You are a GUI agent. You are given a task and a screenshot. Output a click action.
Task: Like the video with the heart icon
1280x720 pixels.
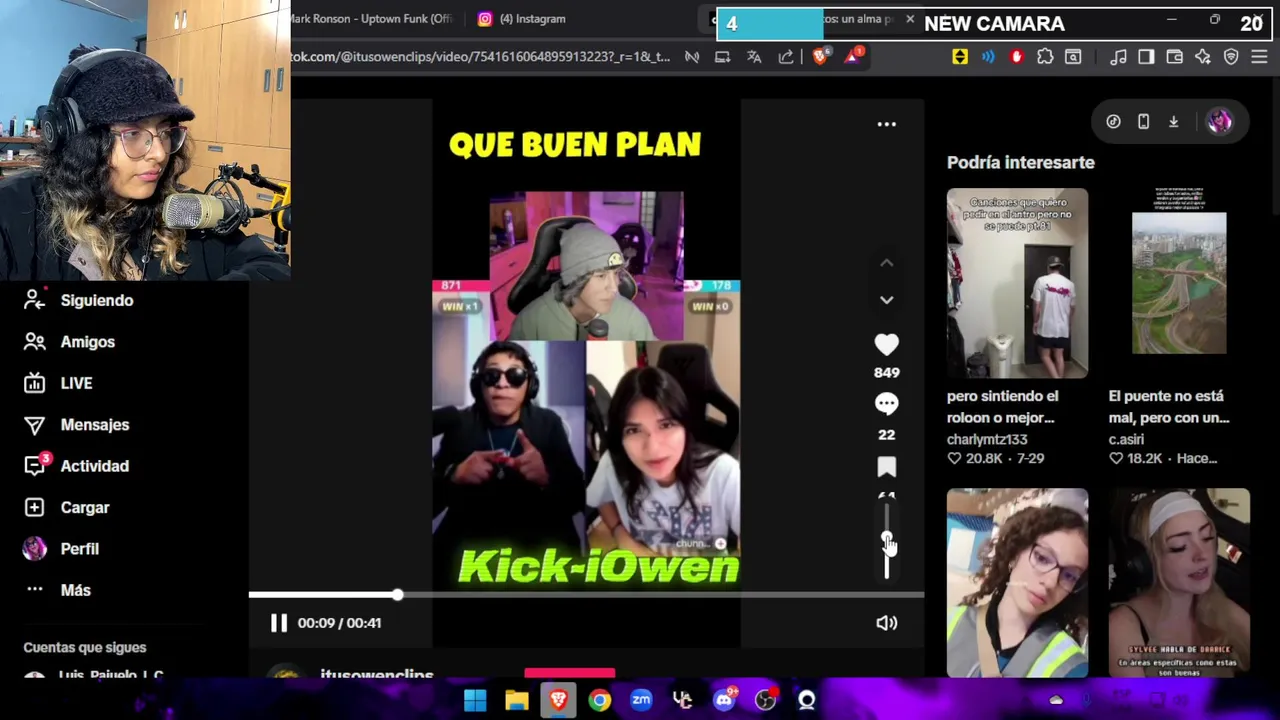click(886, 344)
